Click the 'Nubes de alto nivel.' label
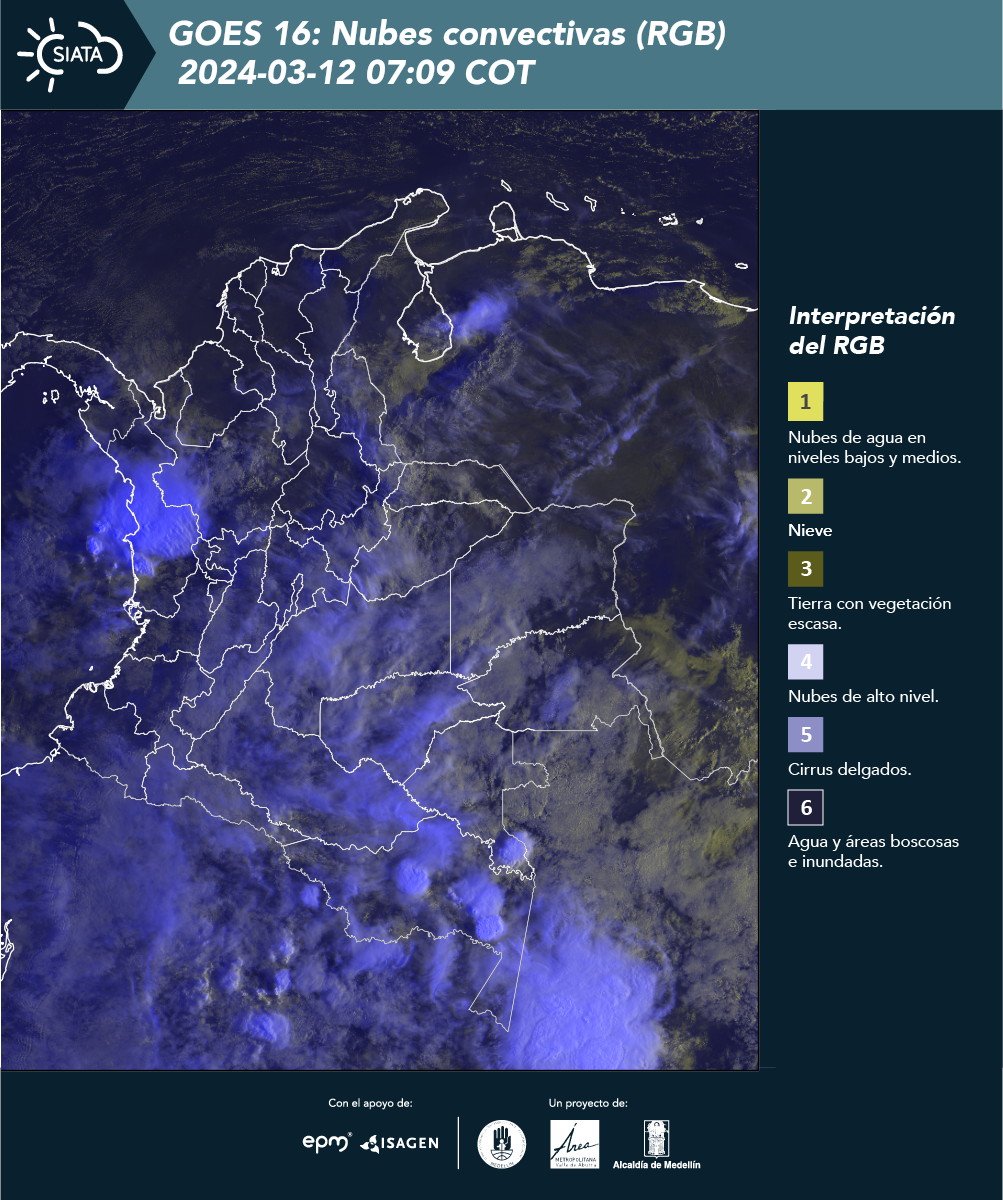Screen dimensions: 1003x1200 (x=863, y=697)
